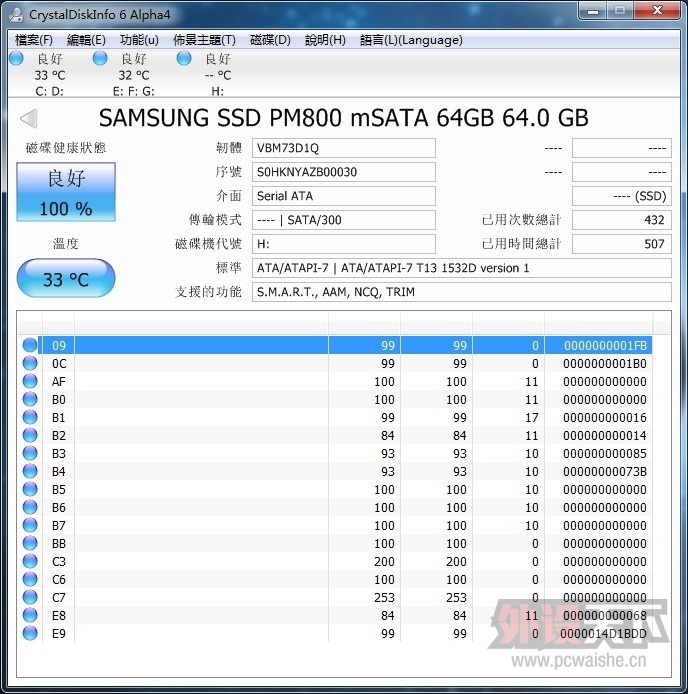The height and width of the screenshot is (694, 688).
Task: Click status icon for attribute B3
Action: coord(30,453)
